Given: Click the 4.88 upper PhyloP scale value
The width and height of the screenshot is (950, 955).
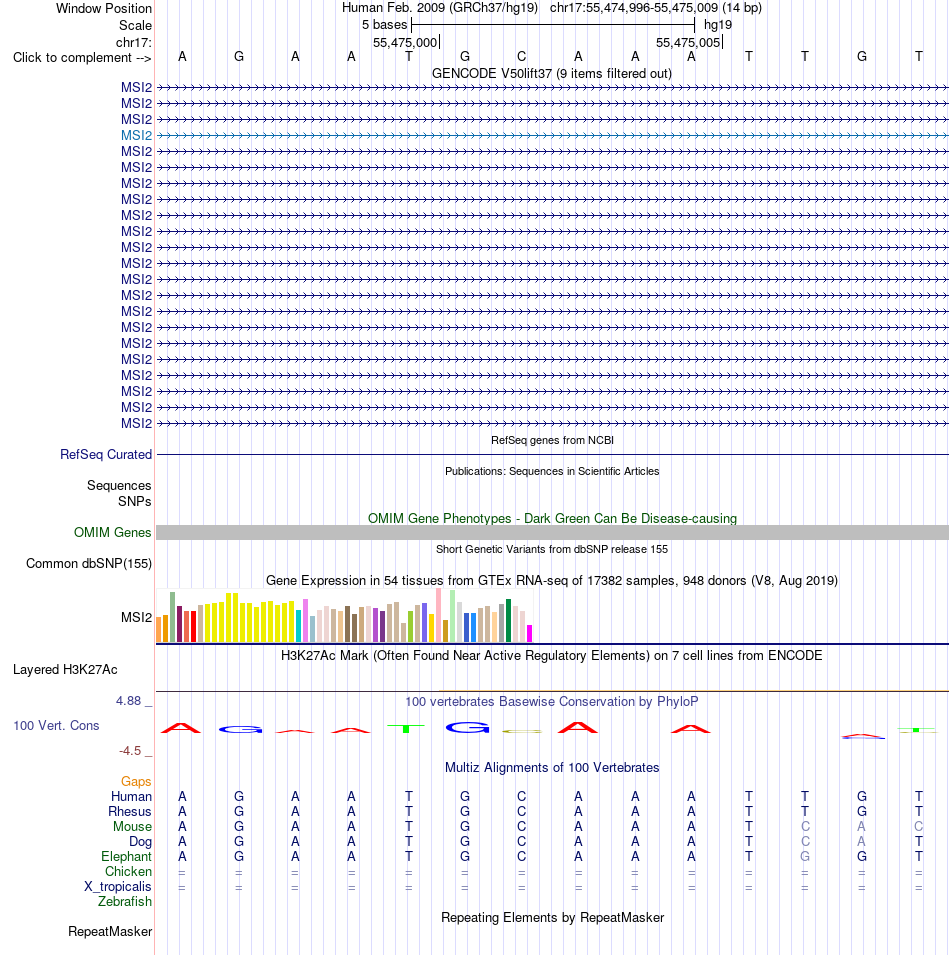Looking at the screenshot, I should click(128, 701).
